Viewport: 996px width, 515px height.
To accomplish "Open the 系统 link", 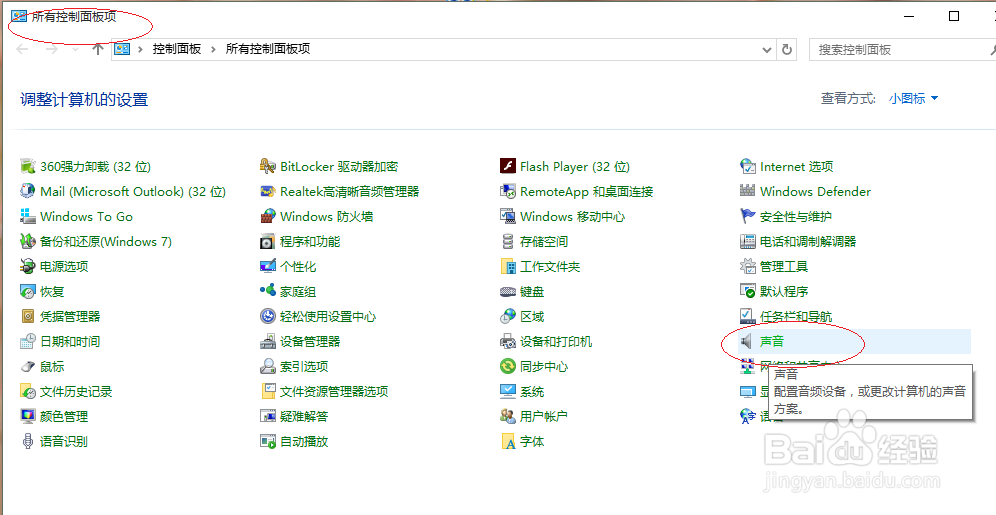I will [x=532, y=392].
